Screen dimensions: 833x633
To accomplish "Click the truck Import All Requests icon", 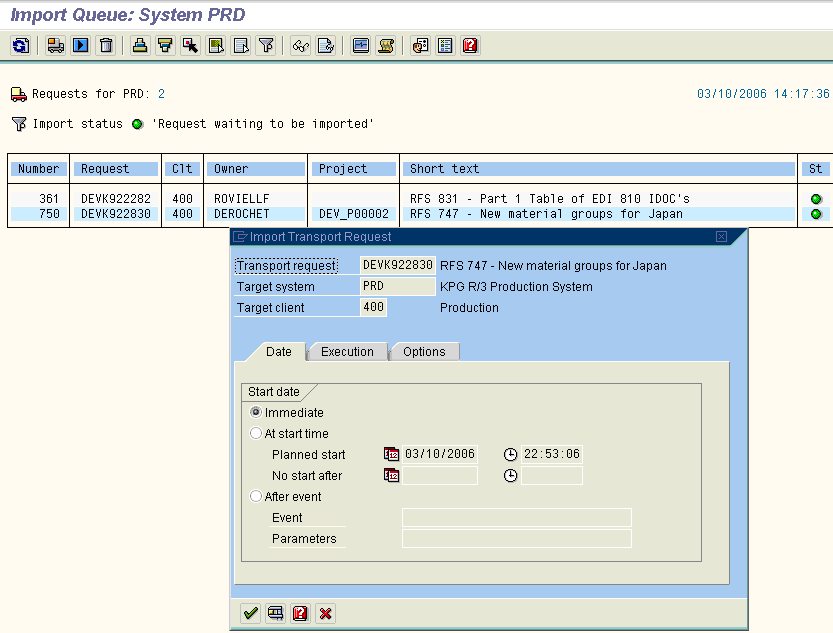I will point(55,46).
